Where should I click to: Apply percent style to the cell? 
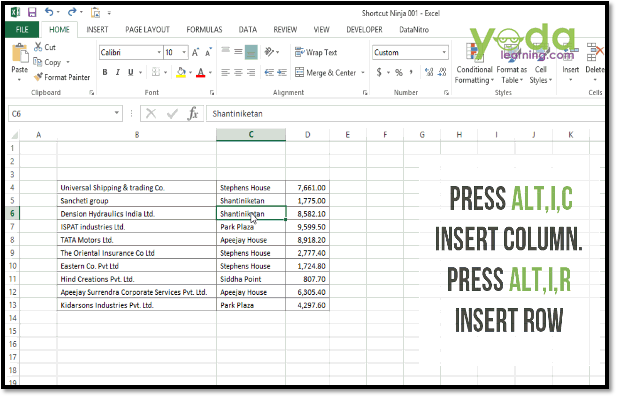[x=399, y=72]
